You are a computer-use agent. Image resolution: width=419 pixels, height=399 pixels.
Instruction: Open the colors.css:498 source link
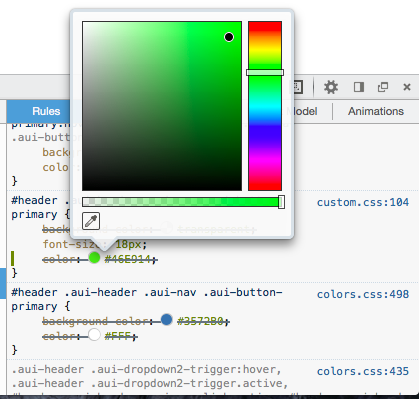click(363, 294)
